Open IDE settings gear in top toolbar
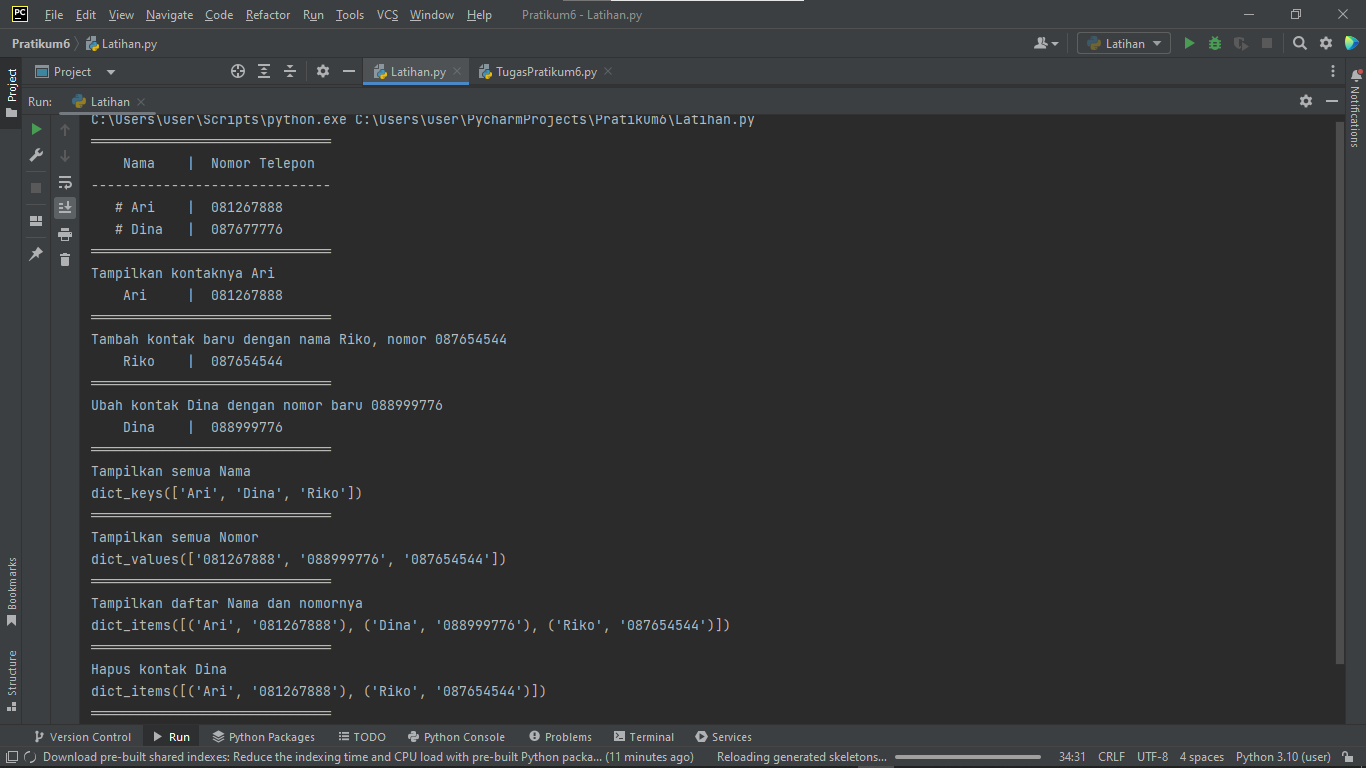This screenshot has width=1366, height=768. pos(1326,43)
